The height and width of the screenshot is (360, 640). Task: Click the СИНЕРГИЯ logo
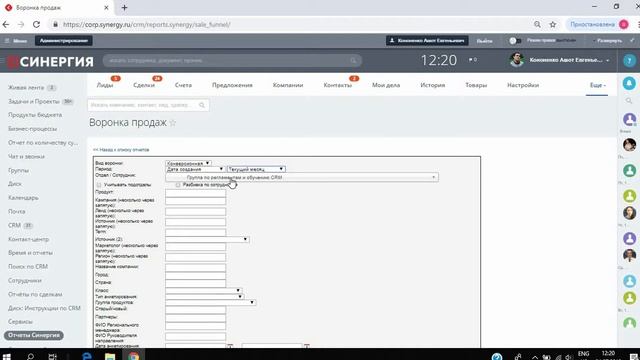pyautogui.click(x=51, y=61)
